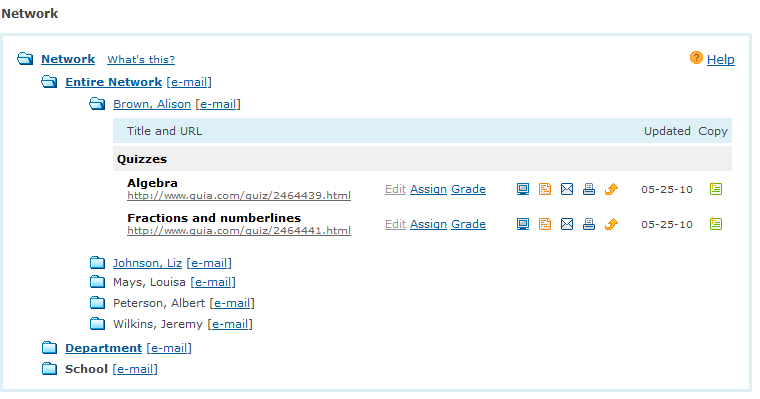The width and height of the screenshot is (760, 399).
Task: Click the orange report icon for Algebra
Action: (545, 189)
